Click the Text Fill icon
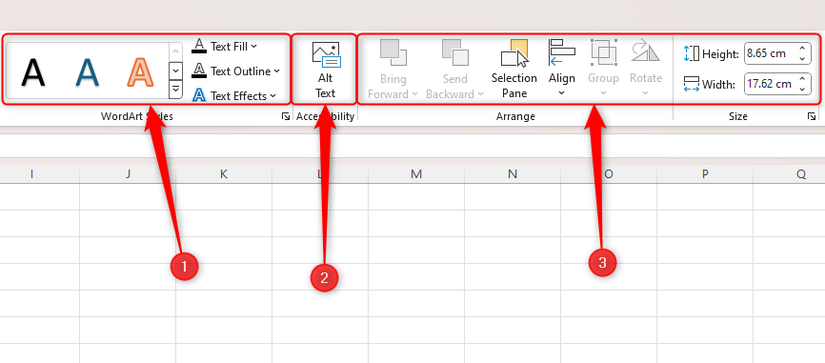Image resolution: width=825 pixels, height=363 pixels. [199, 46]
